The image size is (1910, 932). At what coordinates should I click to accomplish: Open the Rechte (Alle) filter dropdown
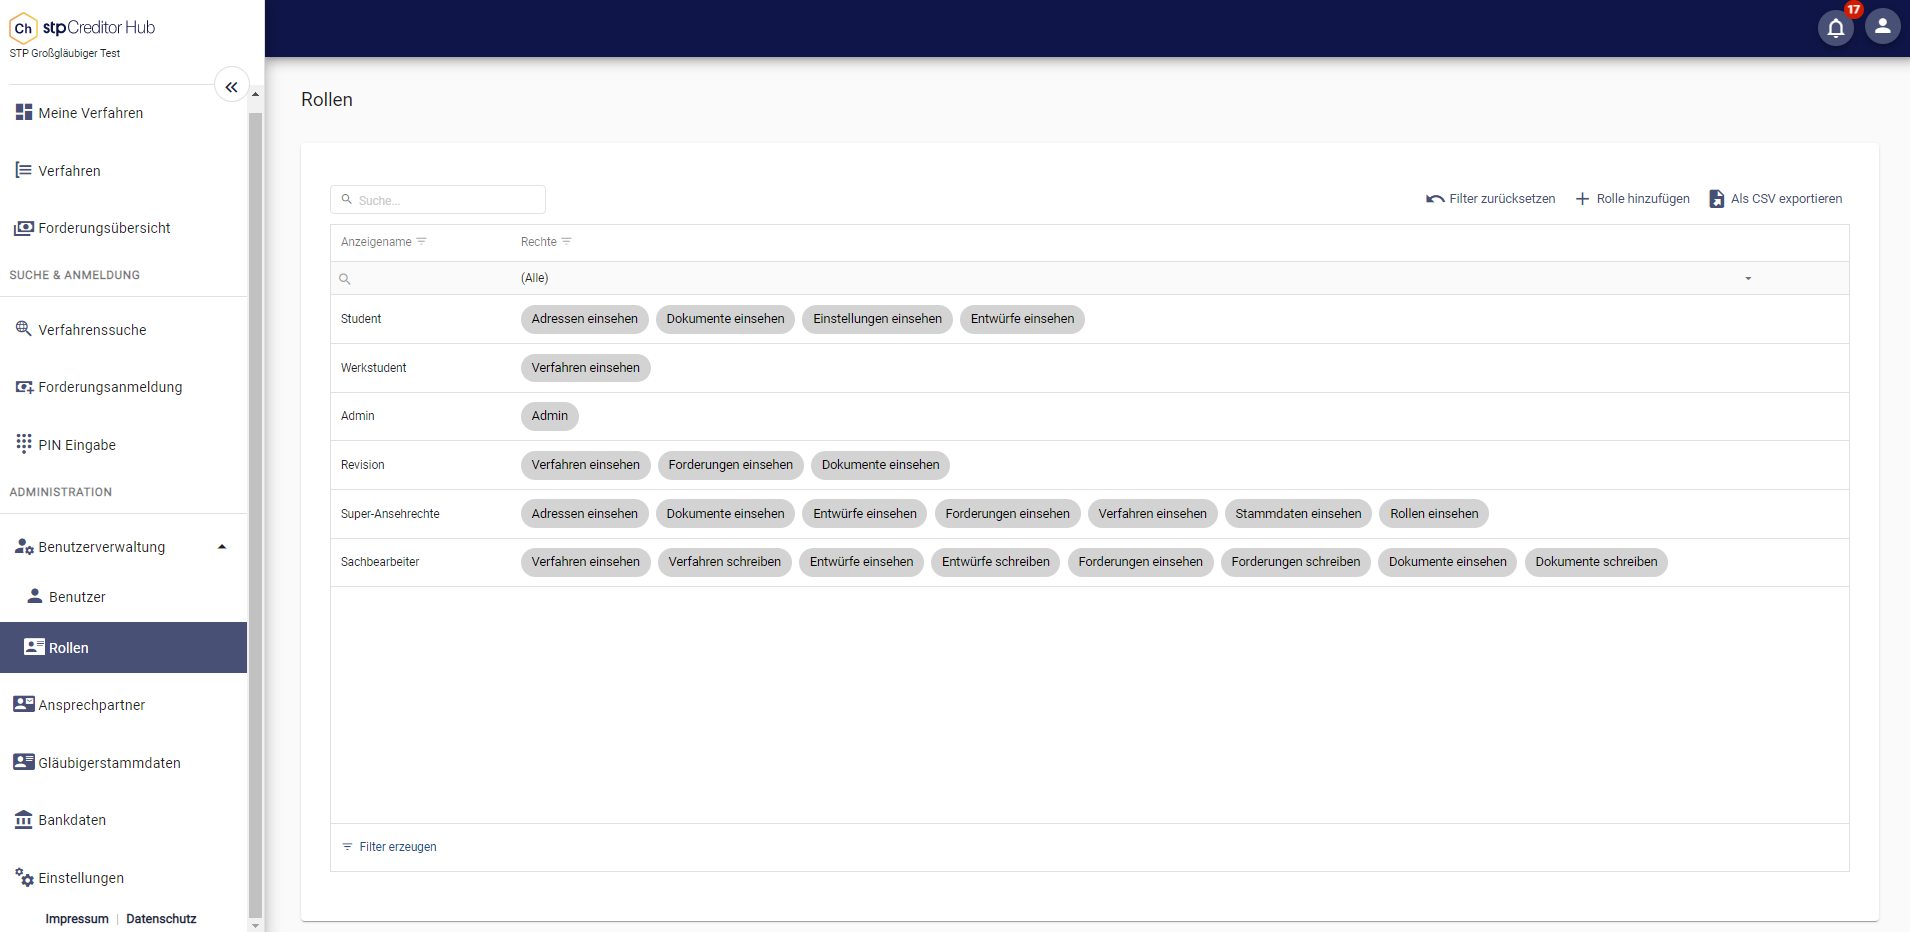[1748, 278]
